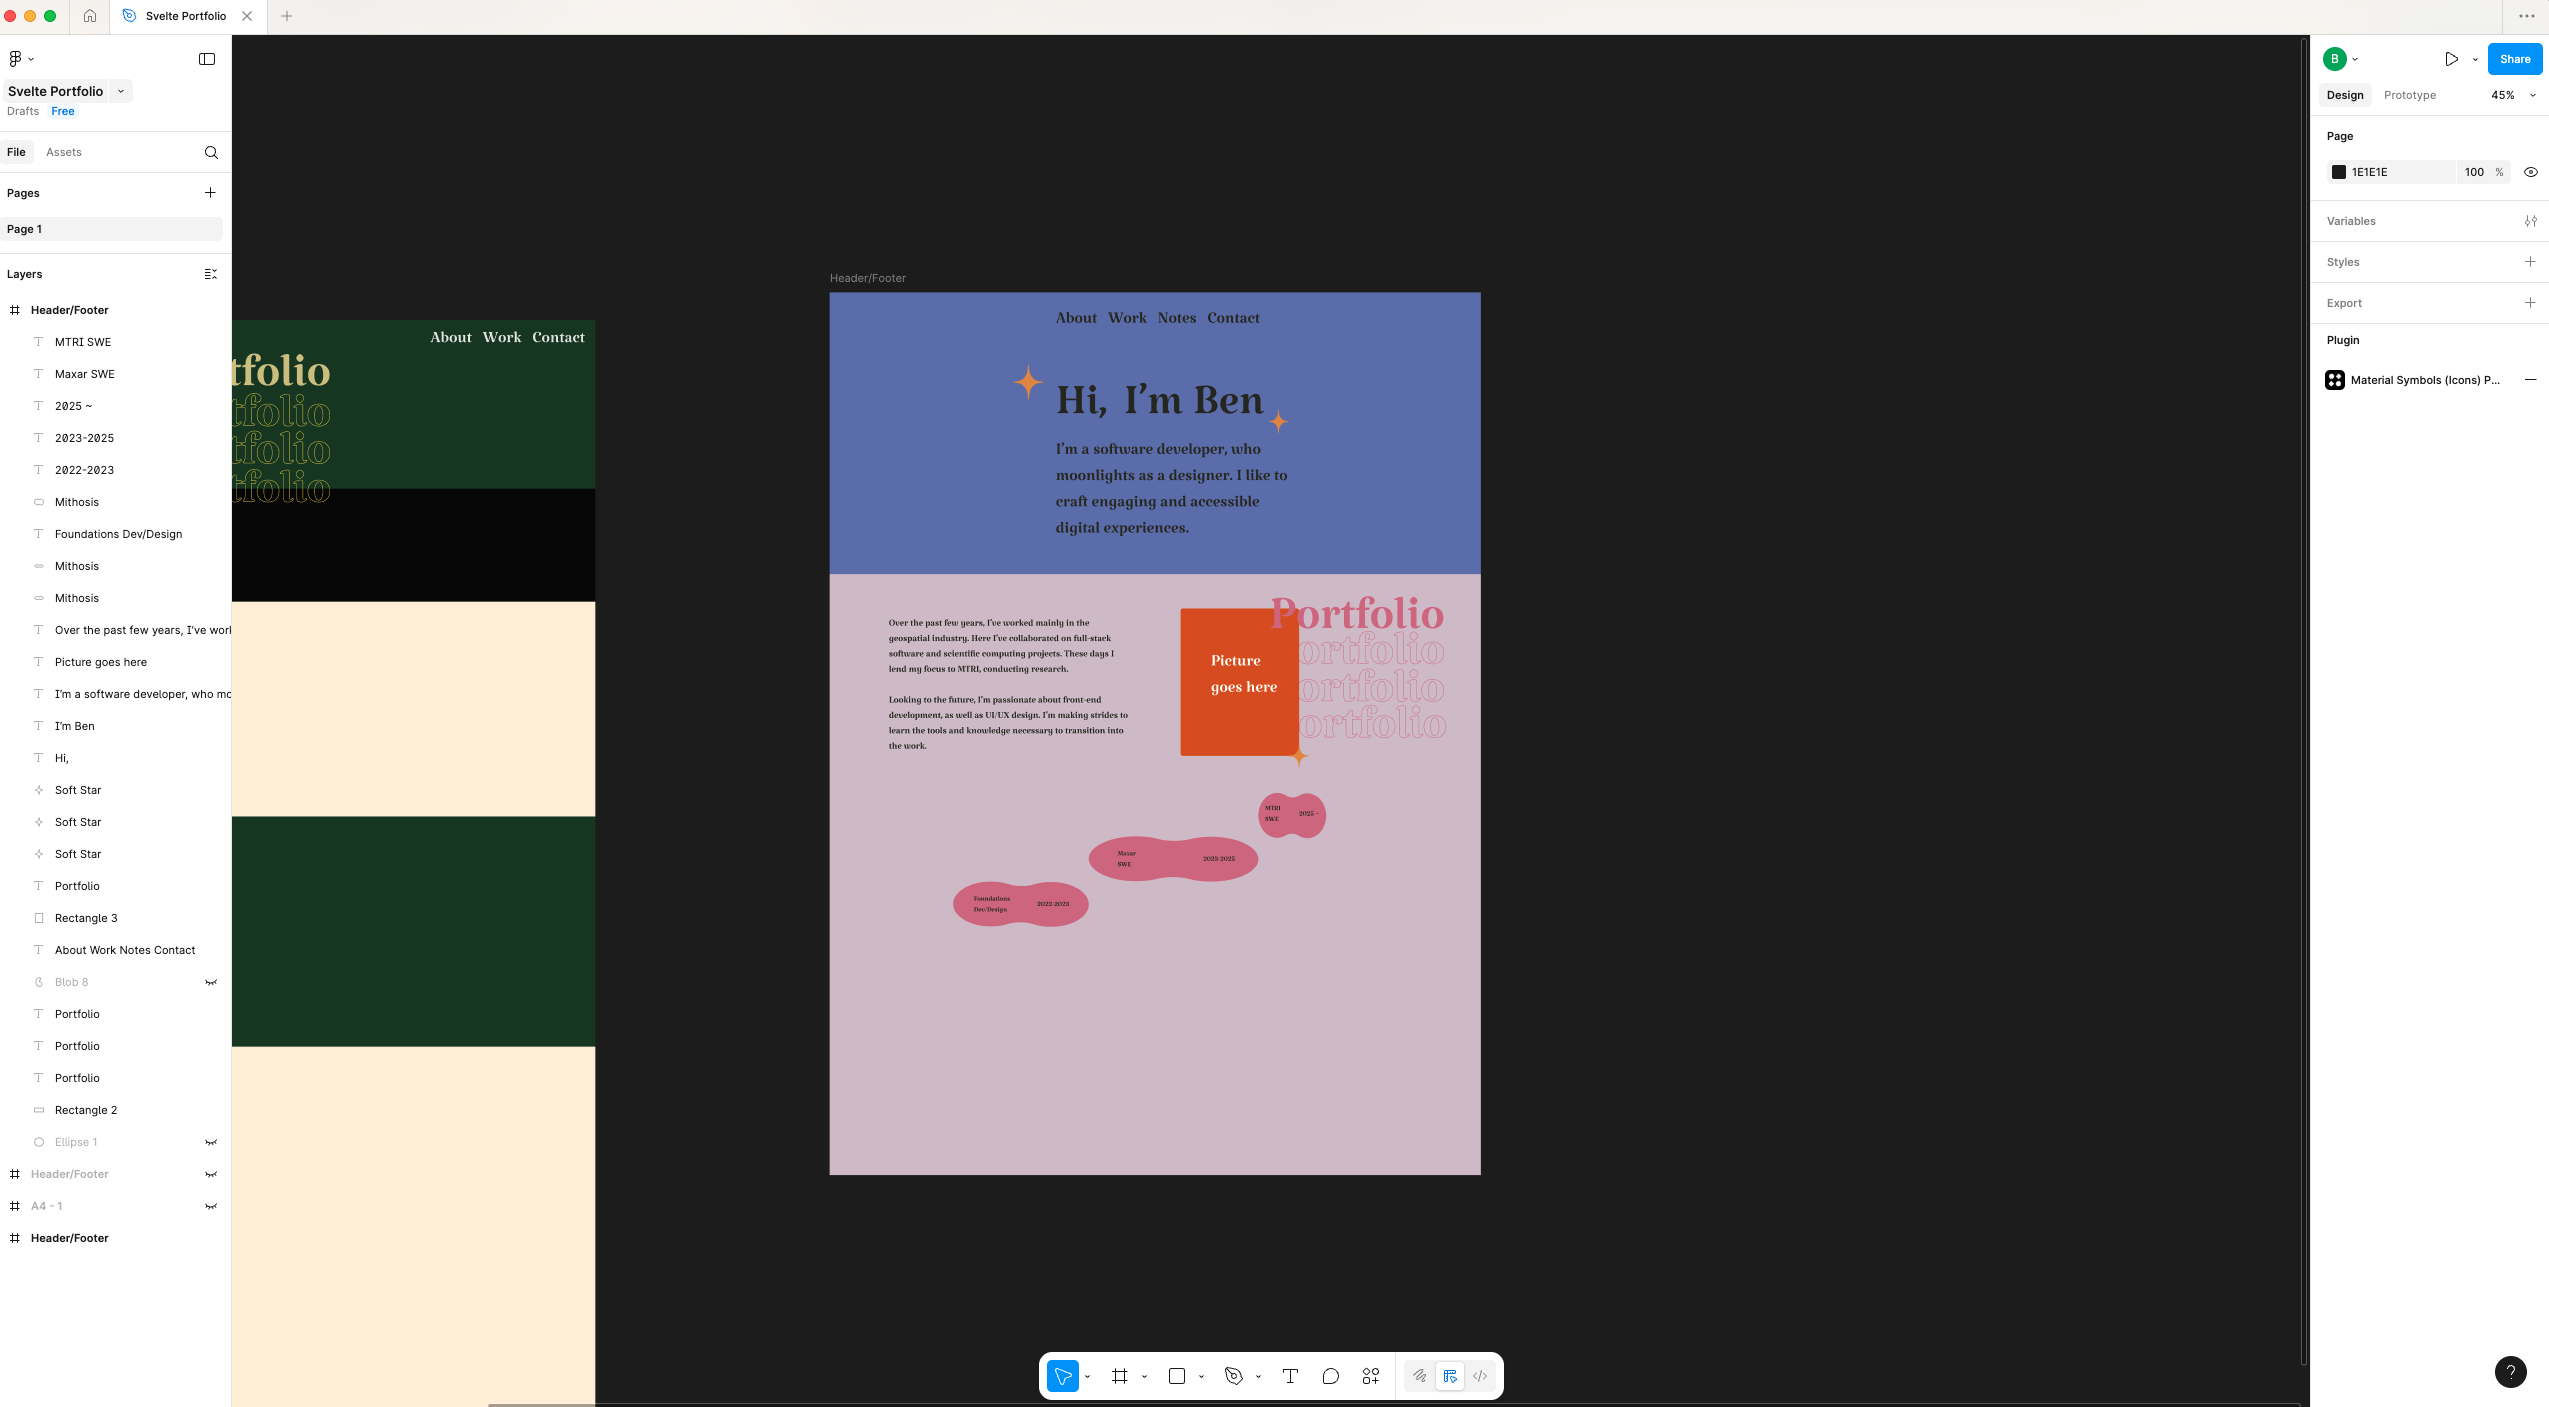The width and height of the screenshot is (2549, 1407).
Task: Show hidden Ellipse 1 layer
Action: click(x=211, y=1142)
